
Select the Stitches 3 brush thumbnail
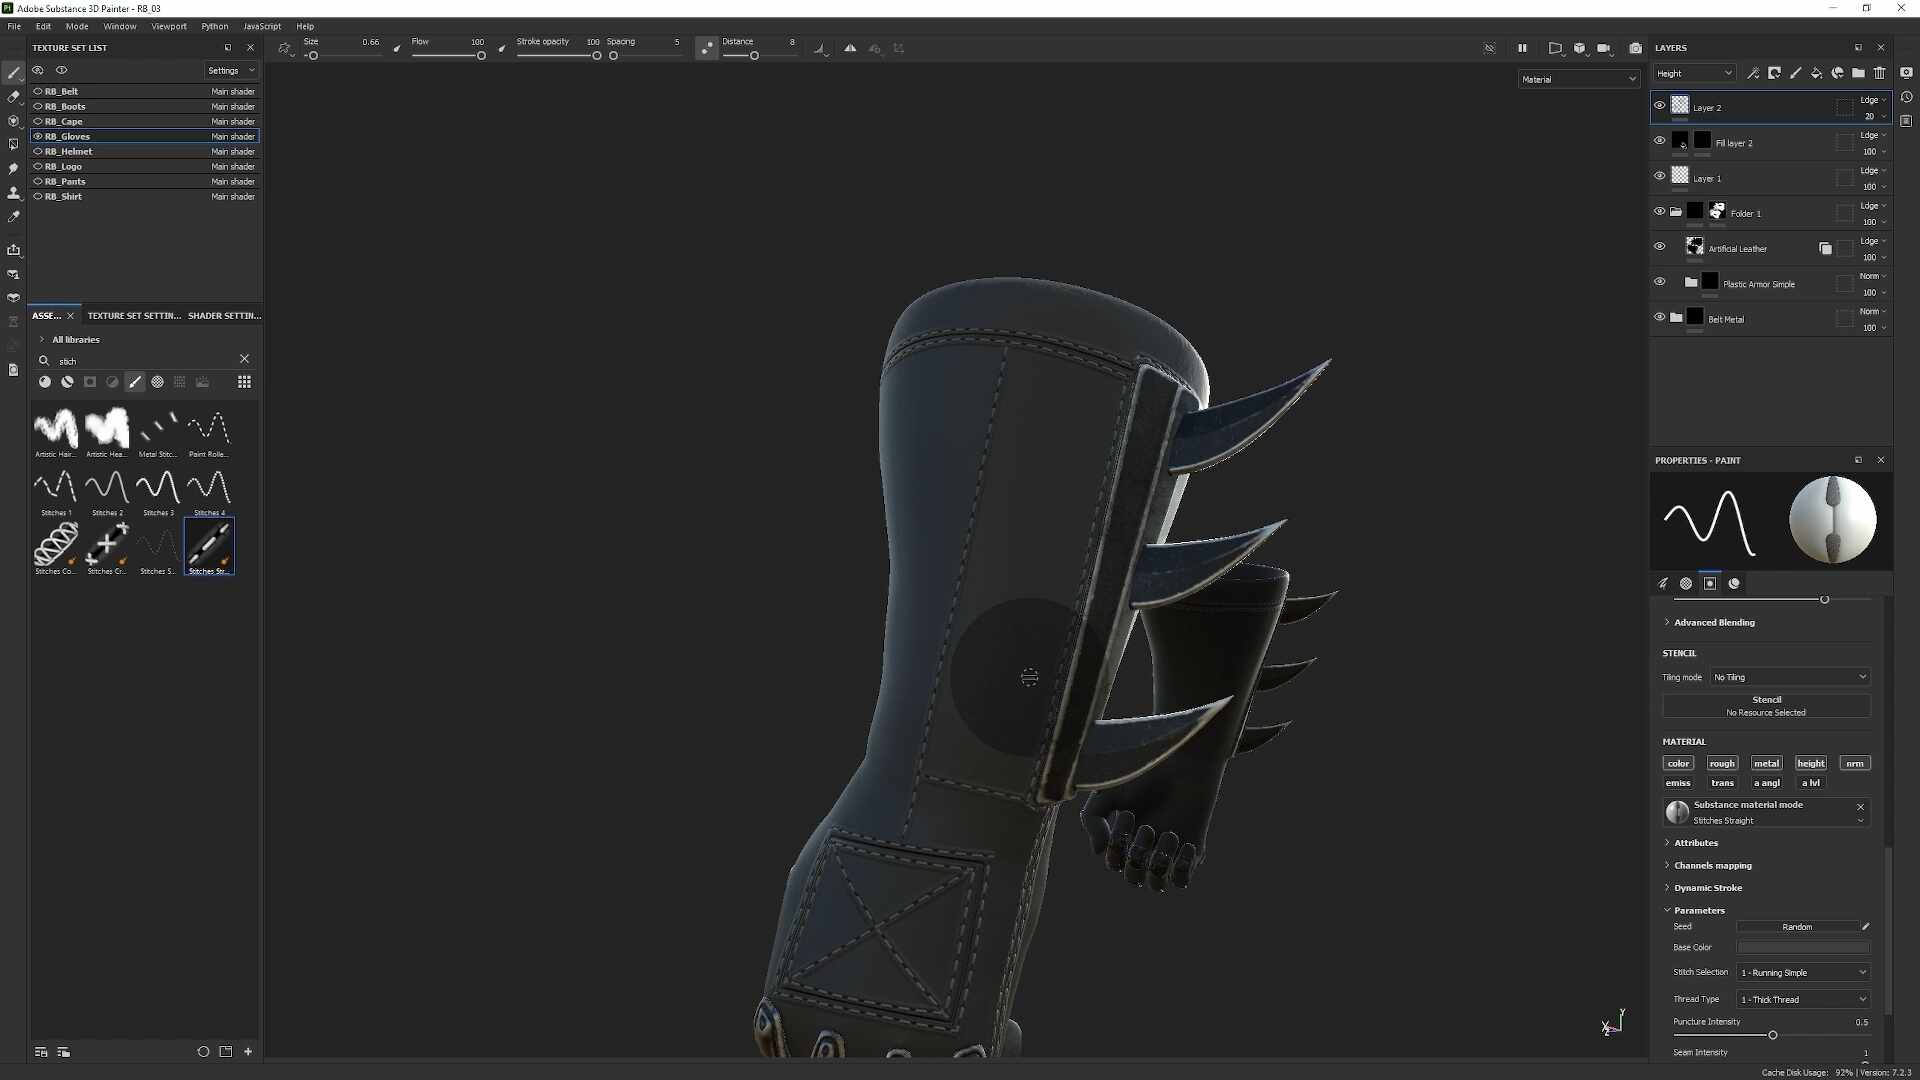(x=158, y=487)
